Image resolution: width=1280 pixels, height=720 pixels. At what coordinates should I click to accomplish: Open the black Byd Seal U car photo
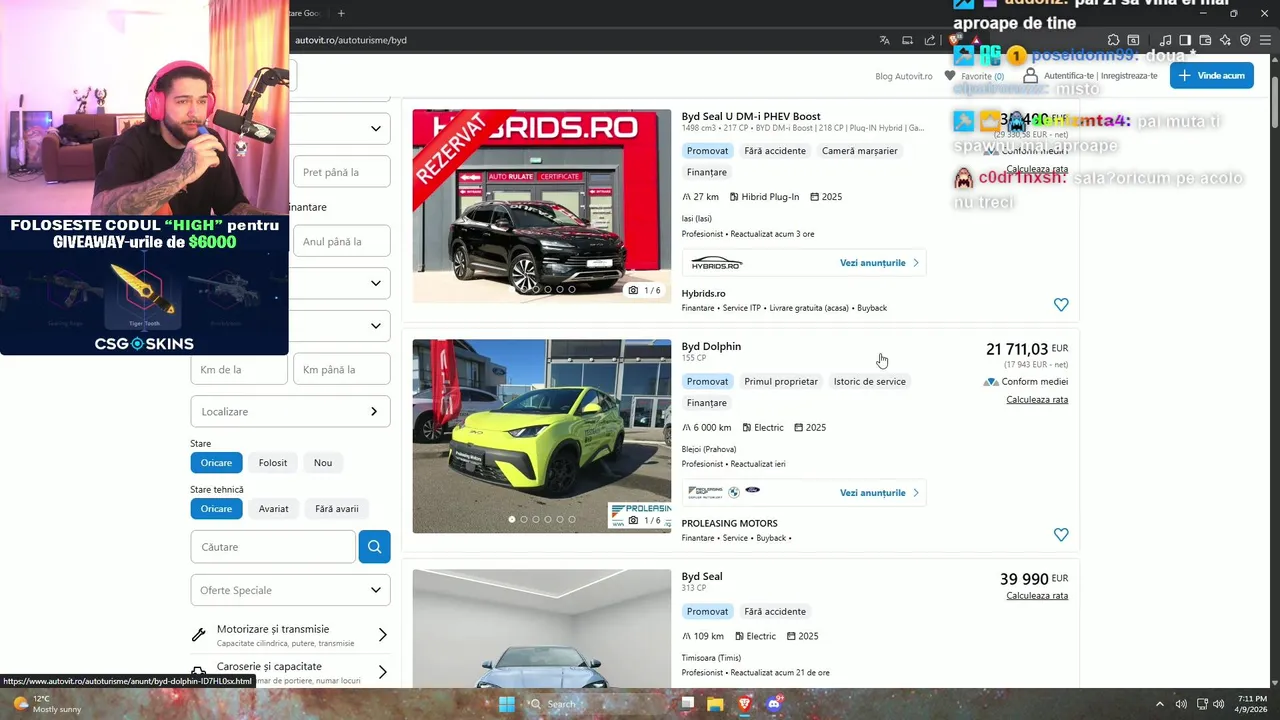pos(542,206)
